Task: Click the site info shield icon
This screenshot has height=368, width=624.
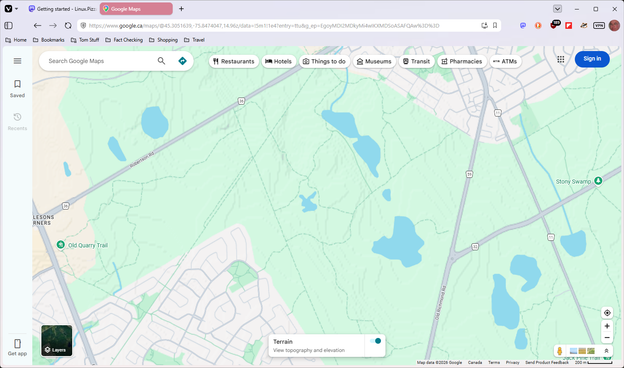Action: 83,25
